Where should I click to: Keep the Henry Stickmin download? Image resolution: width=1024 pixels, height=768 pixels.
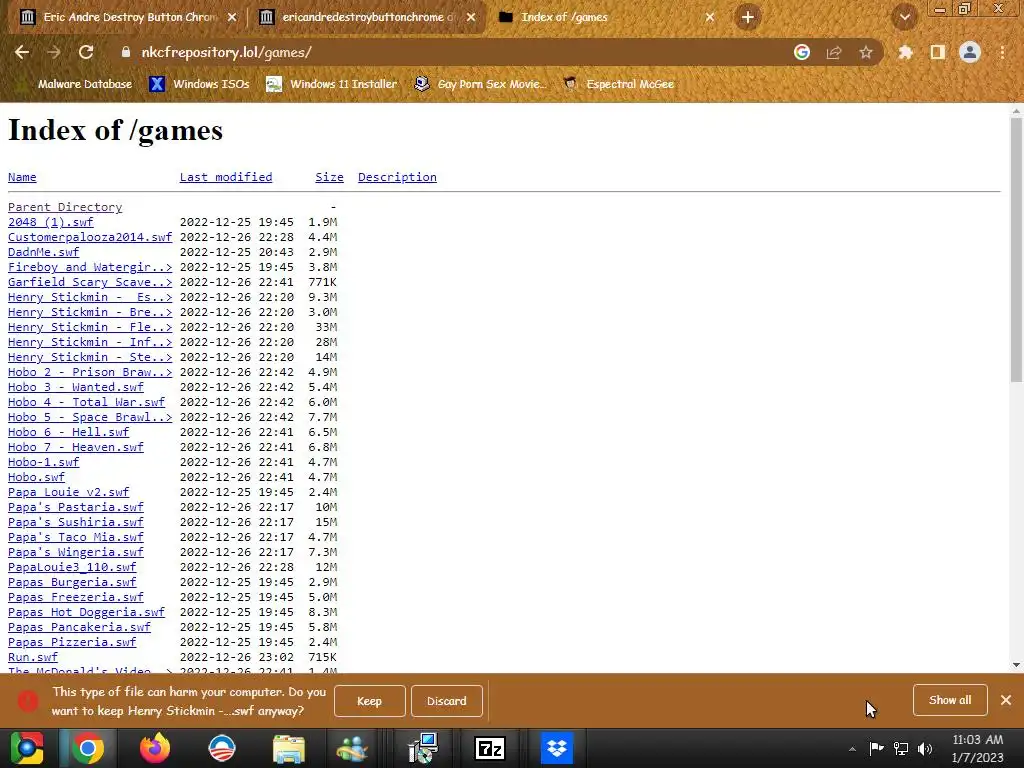pos(370,701)
